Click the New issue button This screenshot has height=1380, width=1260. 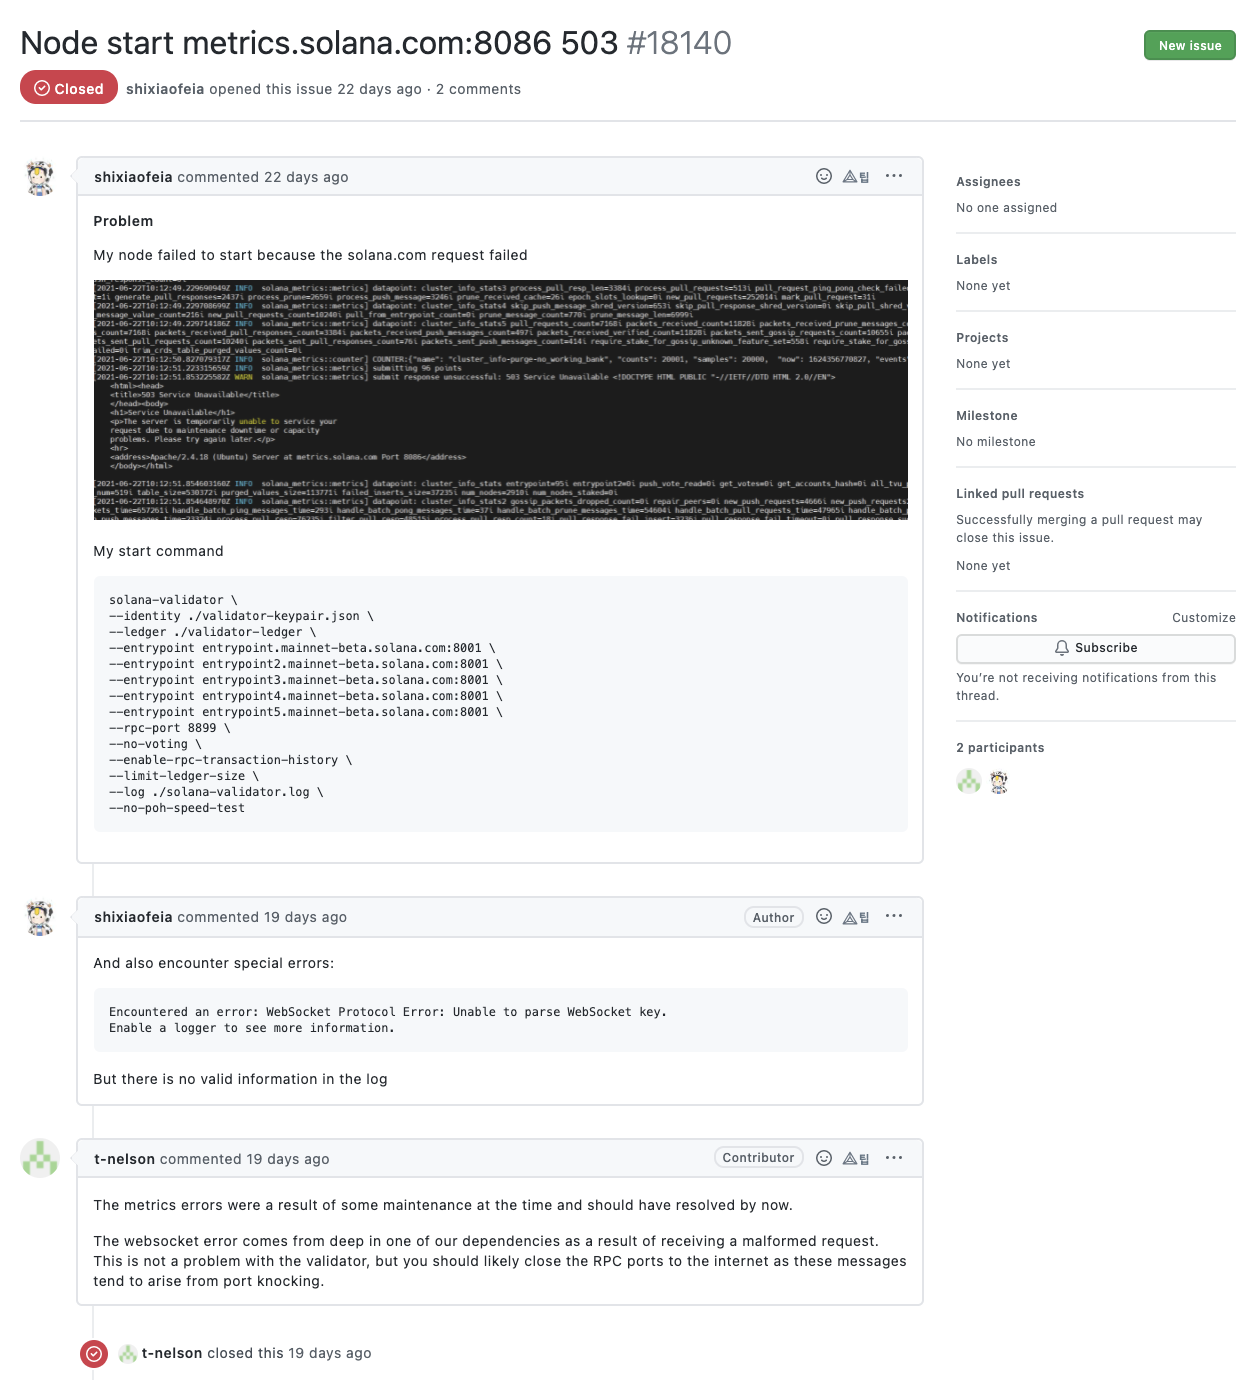(1189, 45)
